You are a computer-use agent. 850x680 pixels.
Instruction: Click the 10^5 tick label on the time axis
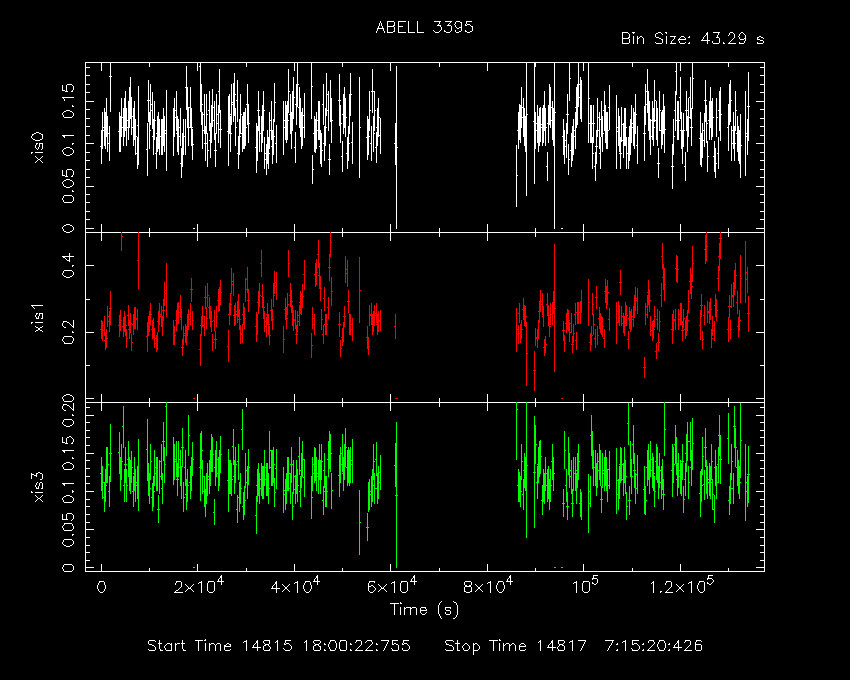pyautogui.click(x=585, y=586)
